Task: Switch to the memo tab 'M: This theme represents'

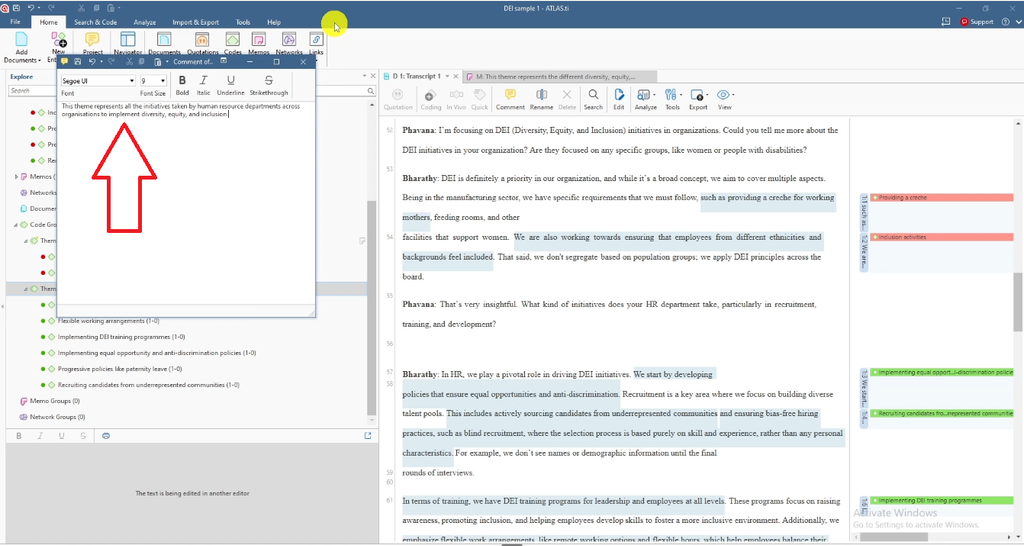Action: coord(560,76)
